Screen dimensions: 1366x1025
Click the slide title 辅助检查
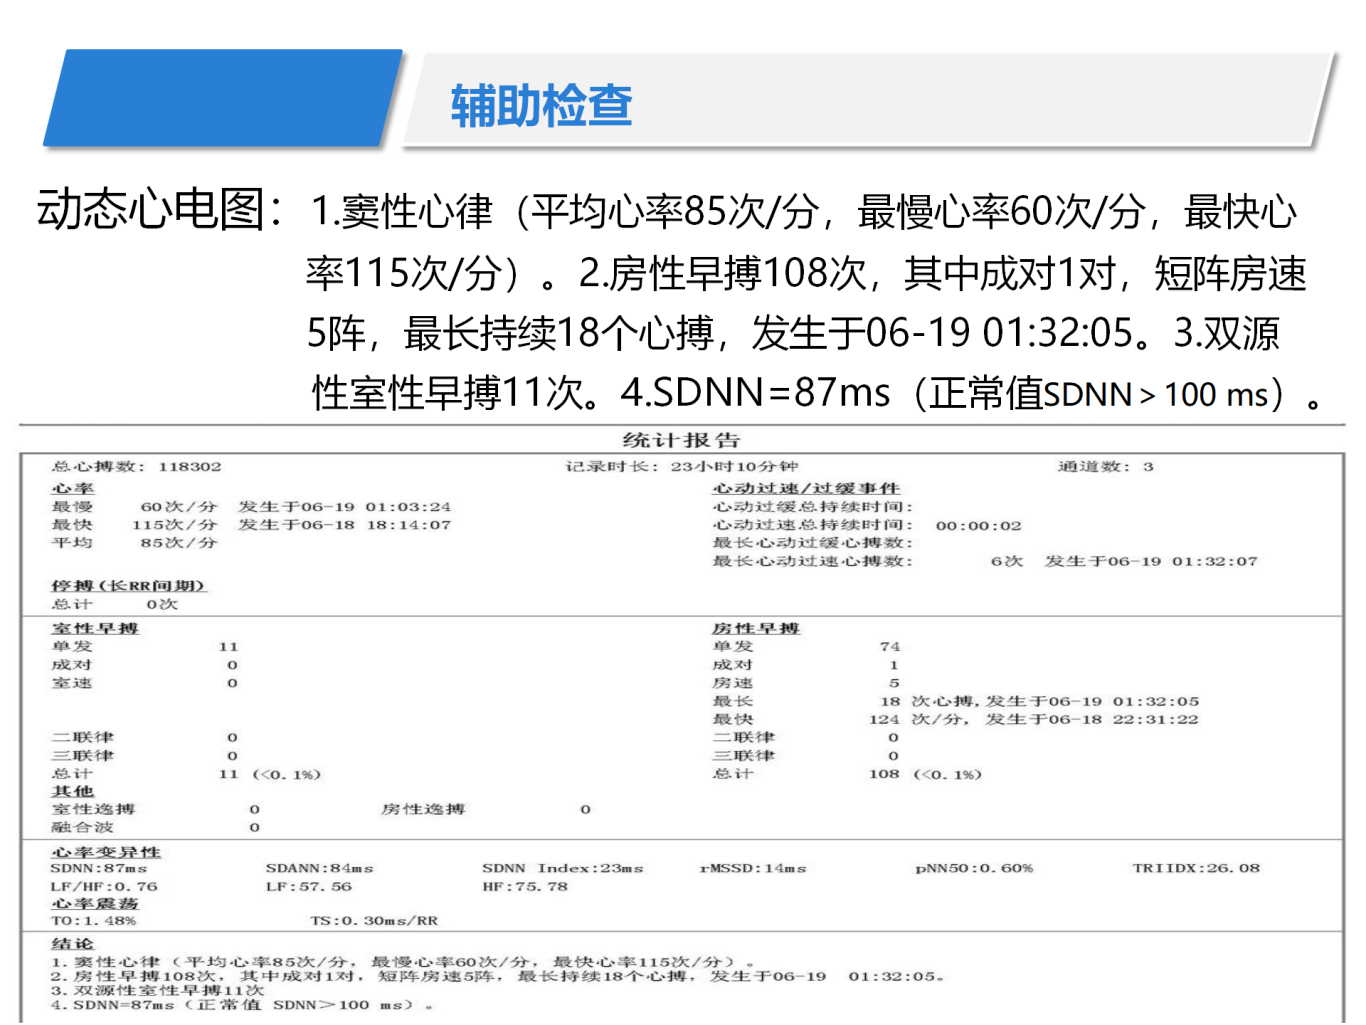[x=541, y=105]
